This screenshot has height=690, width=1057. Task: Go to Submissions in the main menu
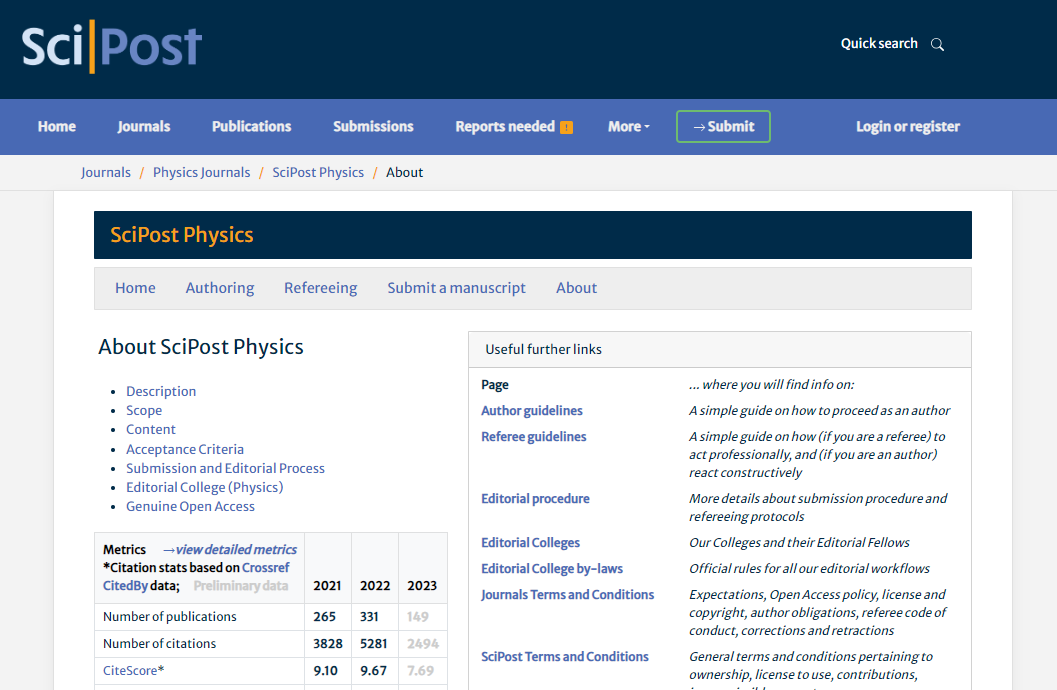click(373, 127)
